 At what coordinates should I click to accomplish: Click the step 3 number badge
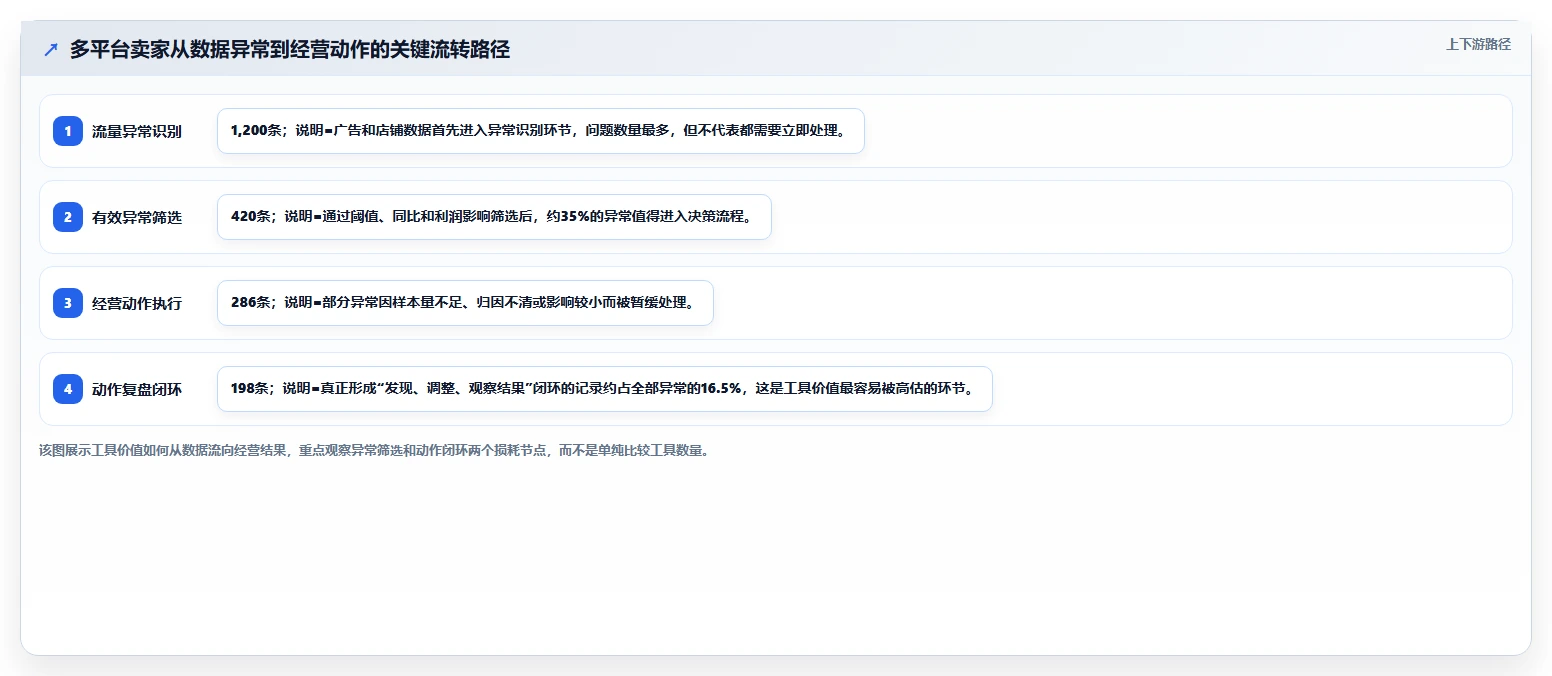point(68,303)
